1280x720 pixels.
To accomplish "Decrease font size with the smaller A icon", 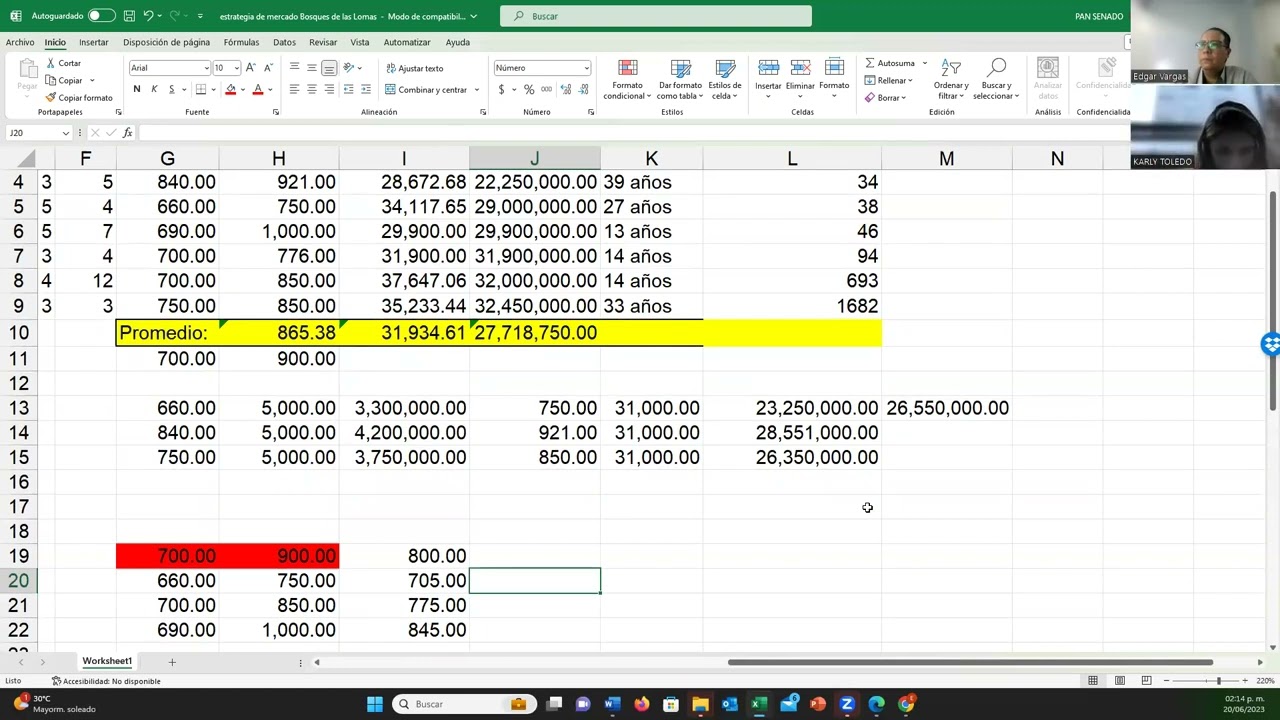I will 267,68.
